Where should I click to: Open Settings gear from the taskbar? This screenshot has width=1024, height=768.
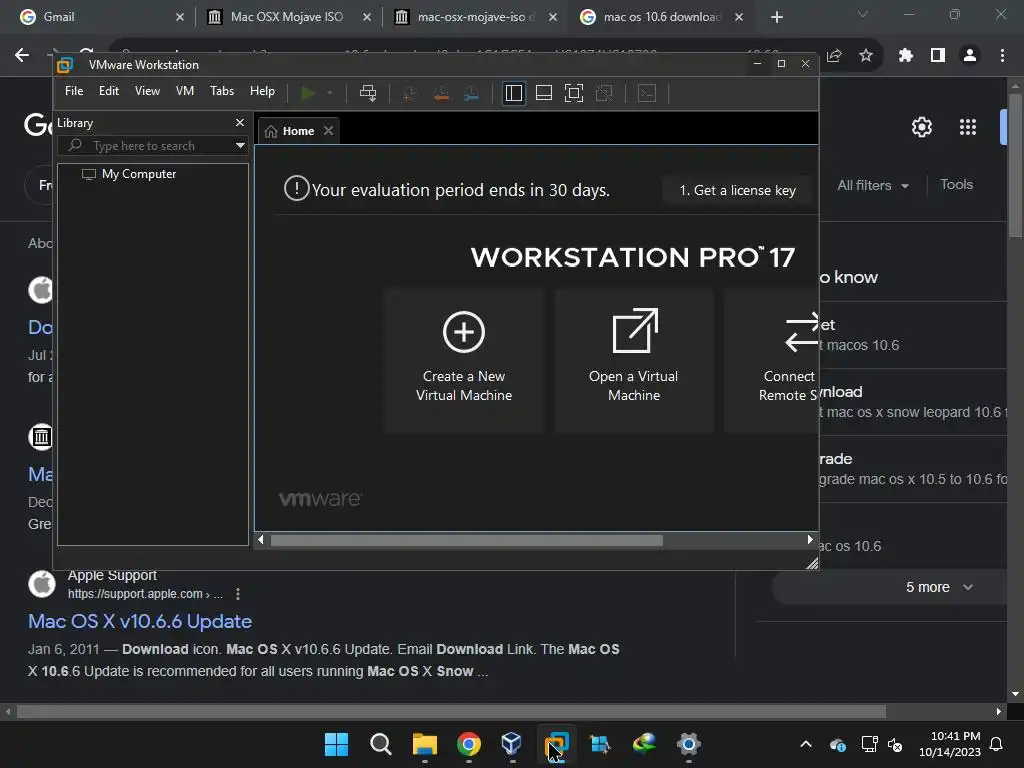[688, 744]
